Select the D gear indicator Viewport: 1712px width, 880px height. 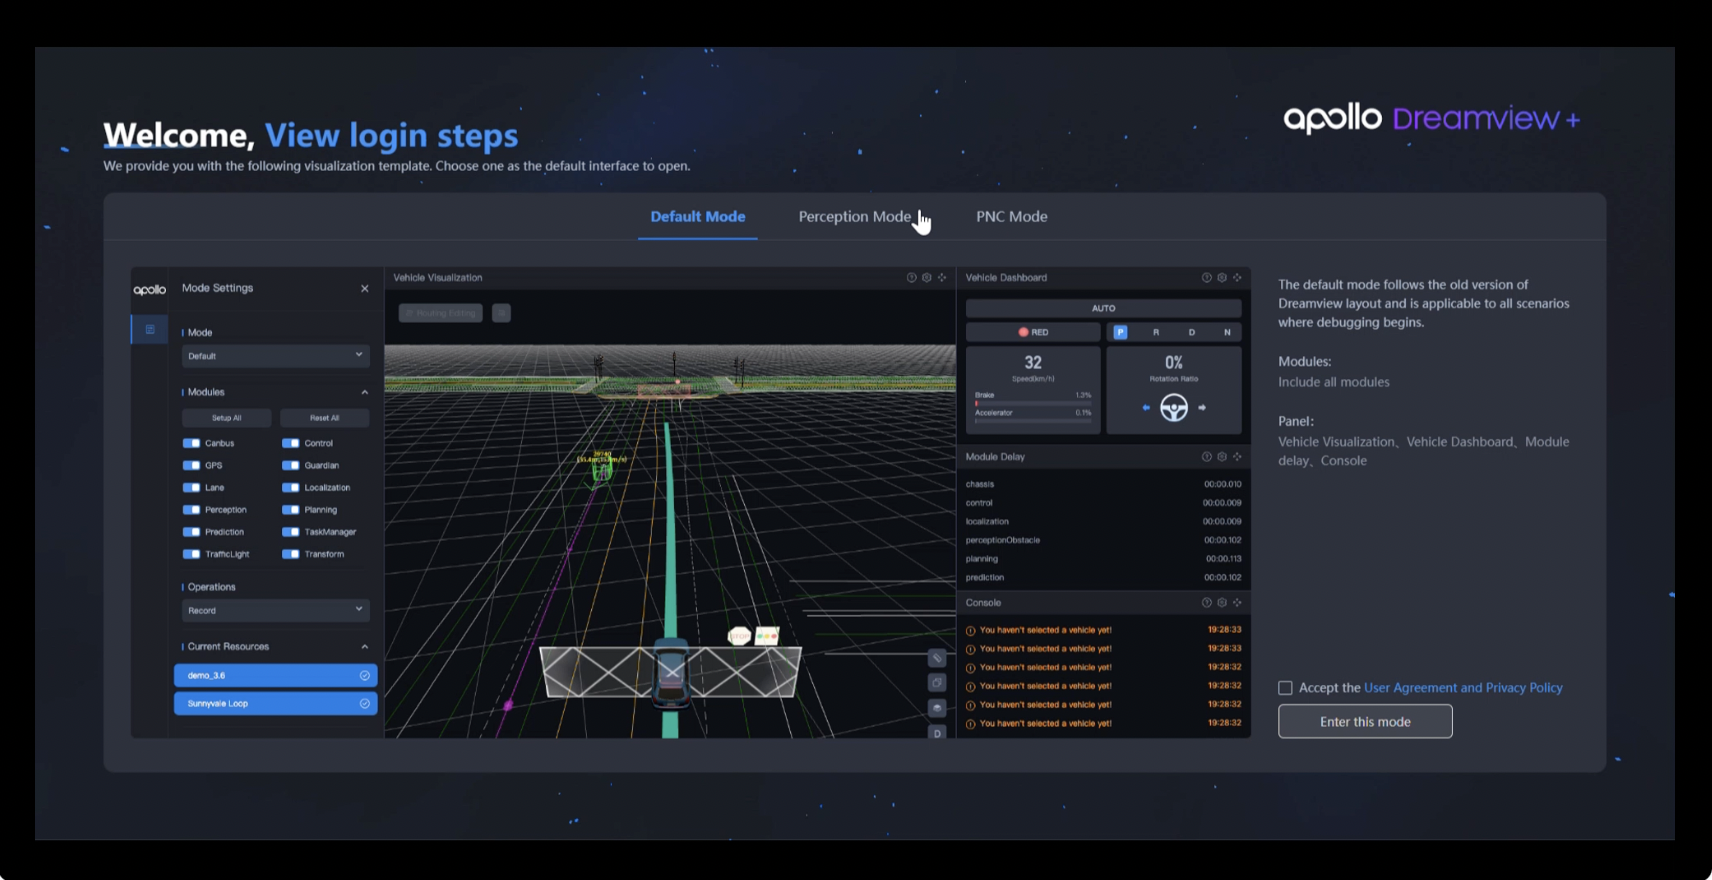pos(1191,332)
